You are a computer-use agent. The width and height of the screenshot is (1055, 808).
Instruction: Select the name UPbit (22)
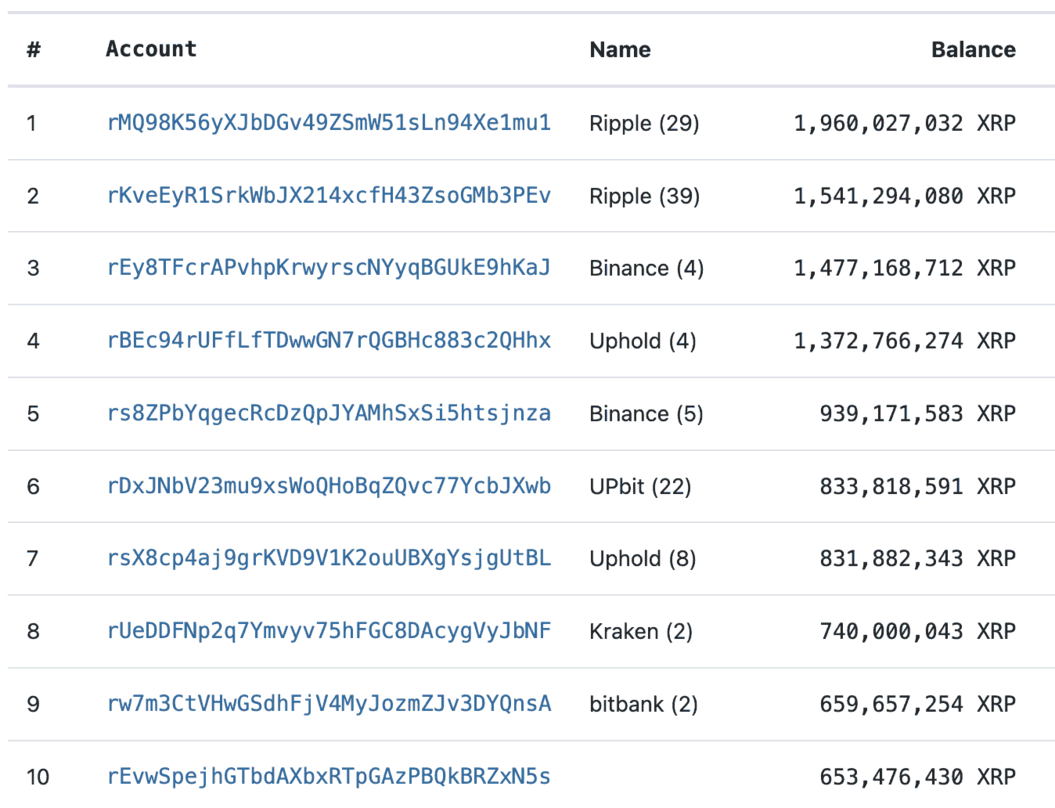[641, 486]
